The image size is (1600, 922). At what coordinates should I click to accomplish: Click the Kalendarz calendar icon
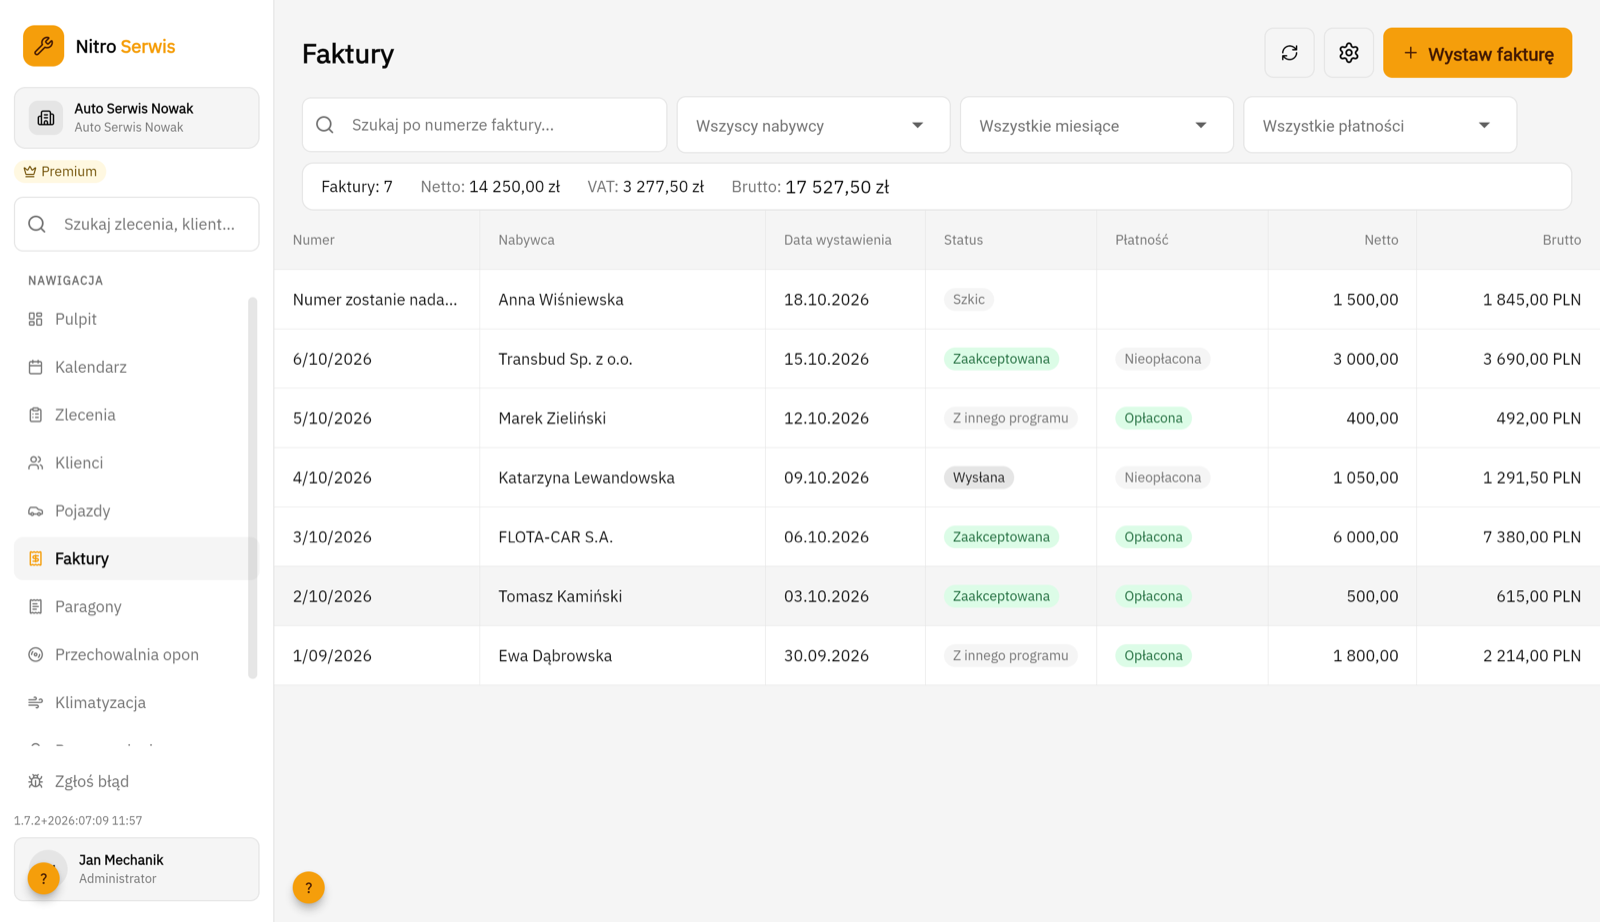point(36,367)
